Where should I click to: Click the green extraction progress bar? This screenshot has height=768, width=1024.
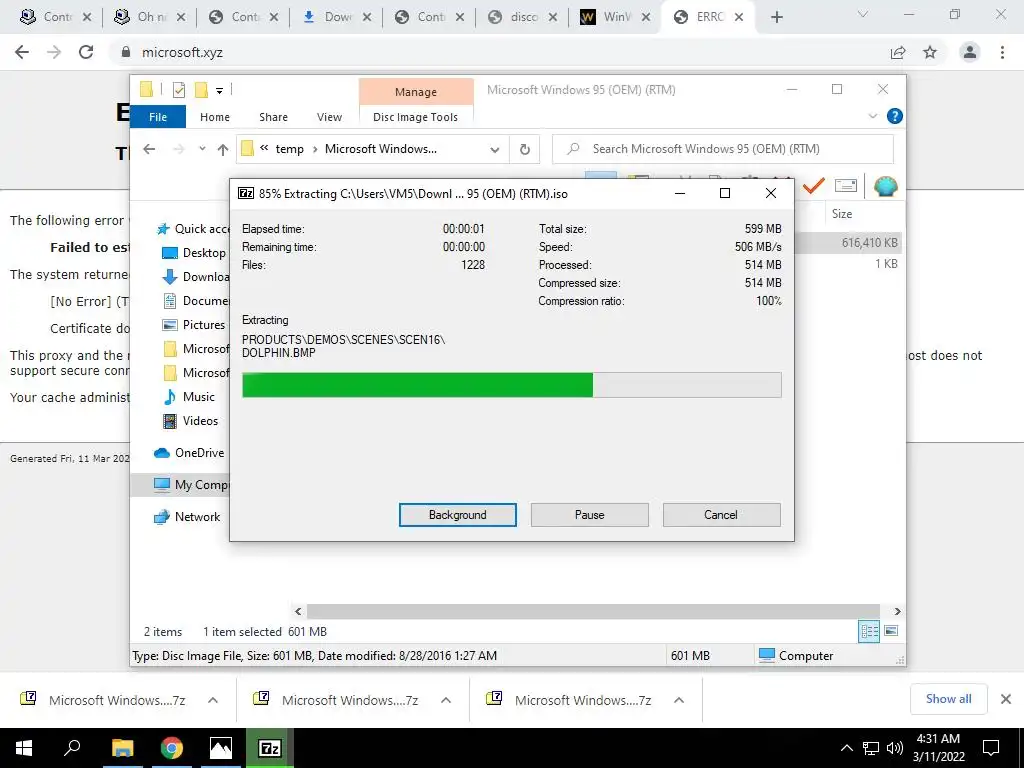tap(511, 385)
